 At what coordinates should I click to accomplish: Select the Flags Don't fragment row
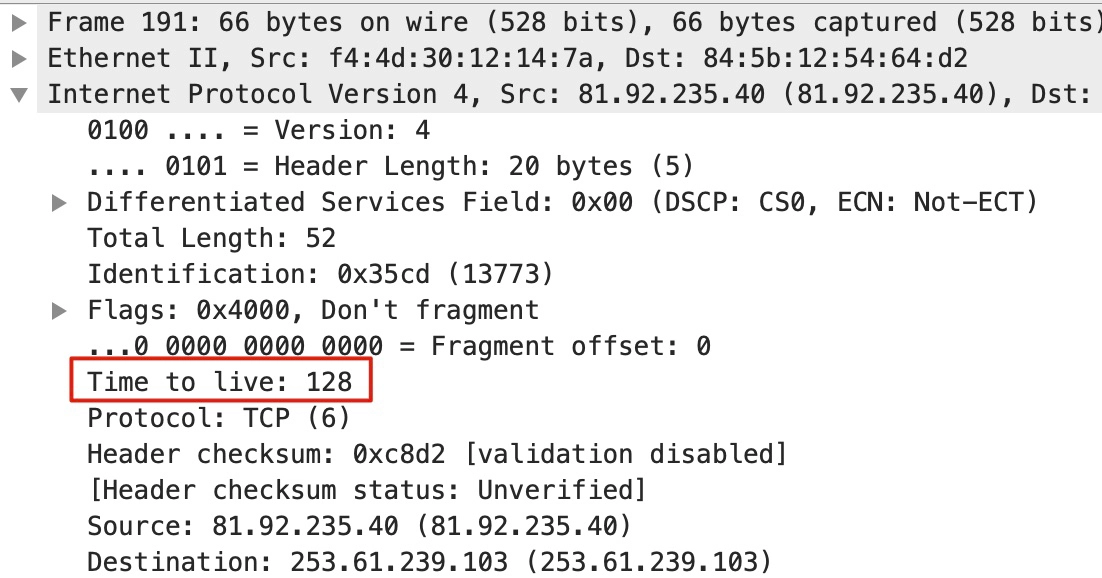point(313,310)
